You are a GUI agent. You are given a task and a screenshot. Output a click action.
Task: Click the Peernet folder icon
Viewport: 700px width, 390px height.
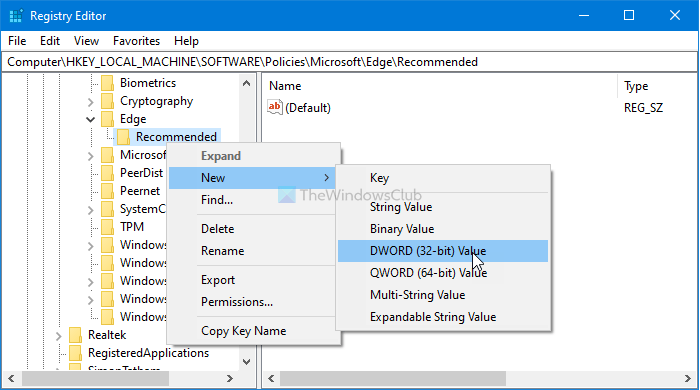coord(107,191)
